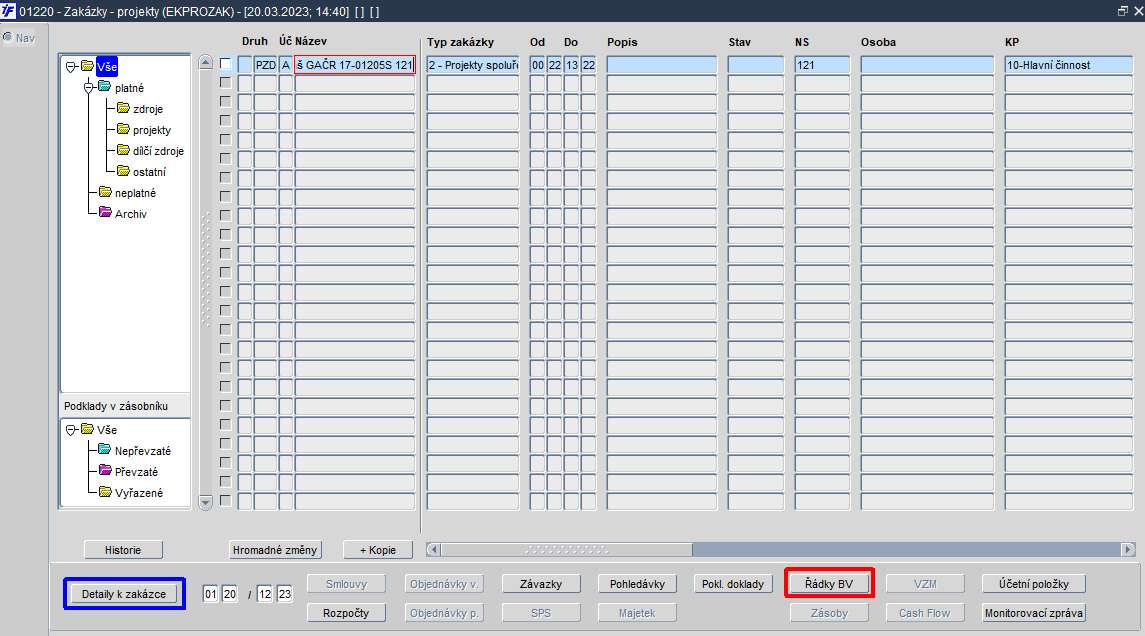Viewport: 1145px width, 636px height.
Task: Select the neplatné folder
Action: point(127,192)
